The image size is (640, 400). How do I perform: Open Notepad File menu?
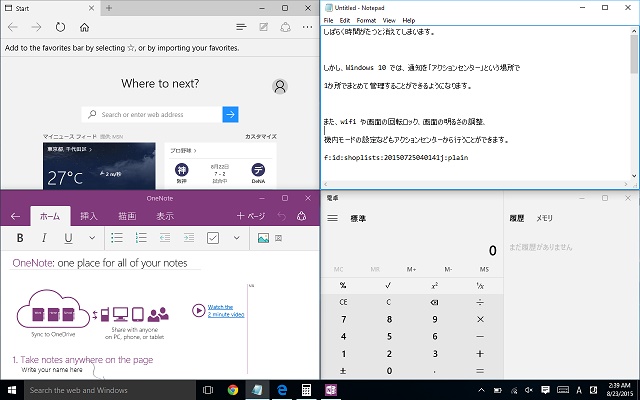(329, 20)
